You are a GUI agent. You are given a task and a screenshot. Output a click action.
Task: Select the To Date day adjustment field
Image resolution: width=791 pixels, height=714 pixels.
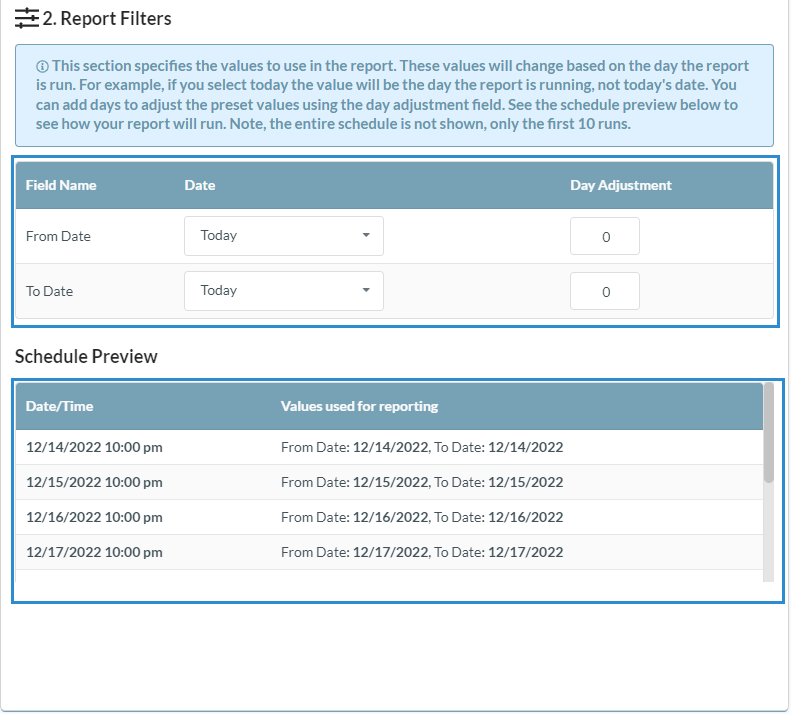coord(604,292)
